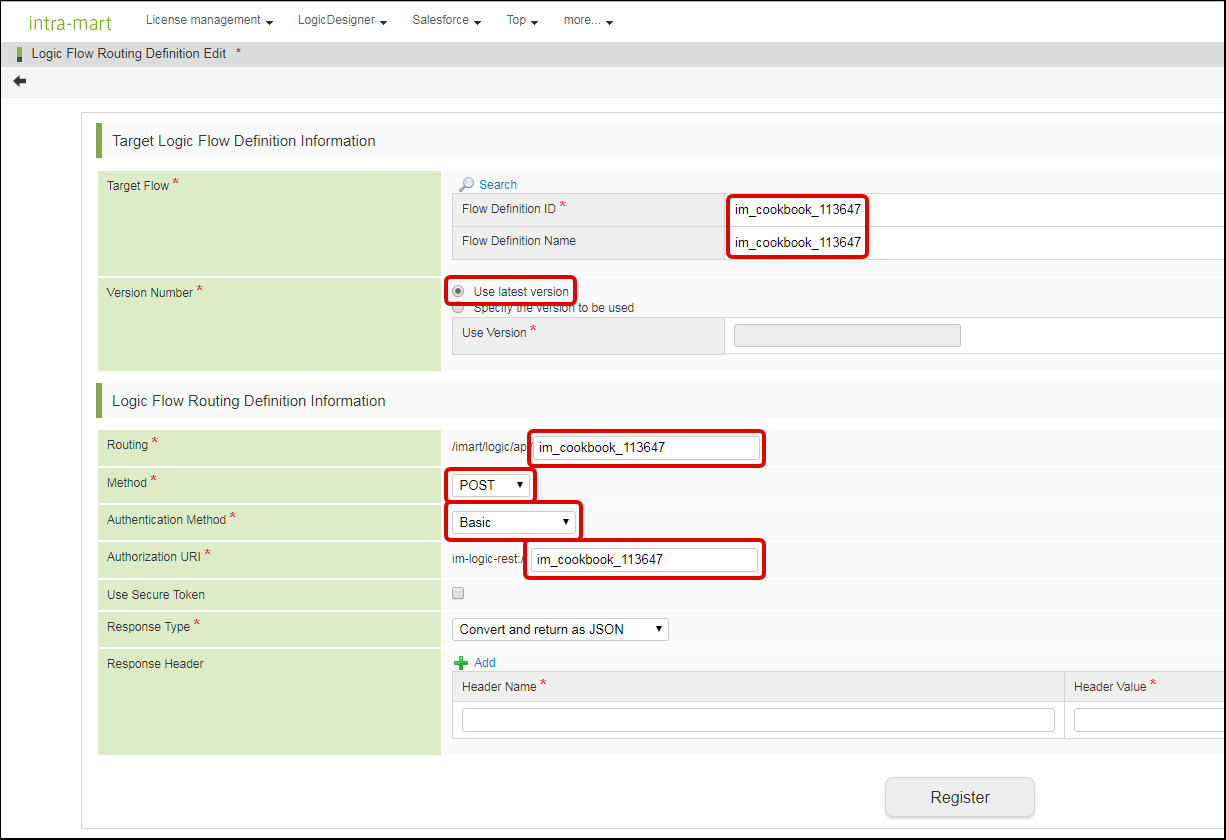Select the Use latest version radio button

click(x=458, y=291)
